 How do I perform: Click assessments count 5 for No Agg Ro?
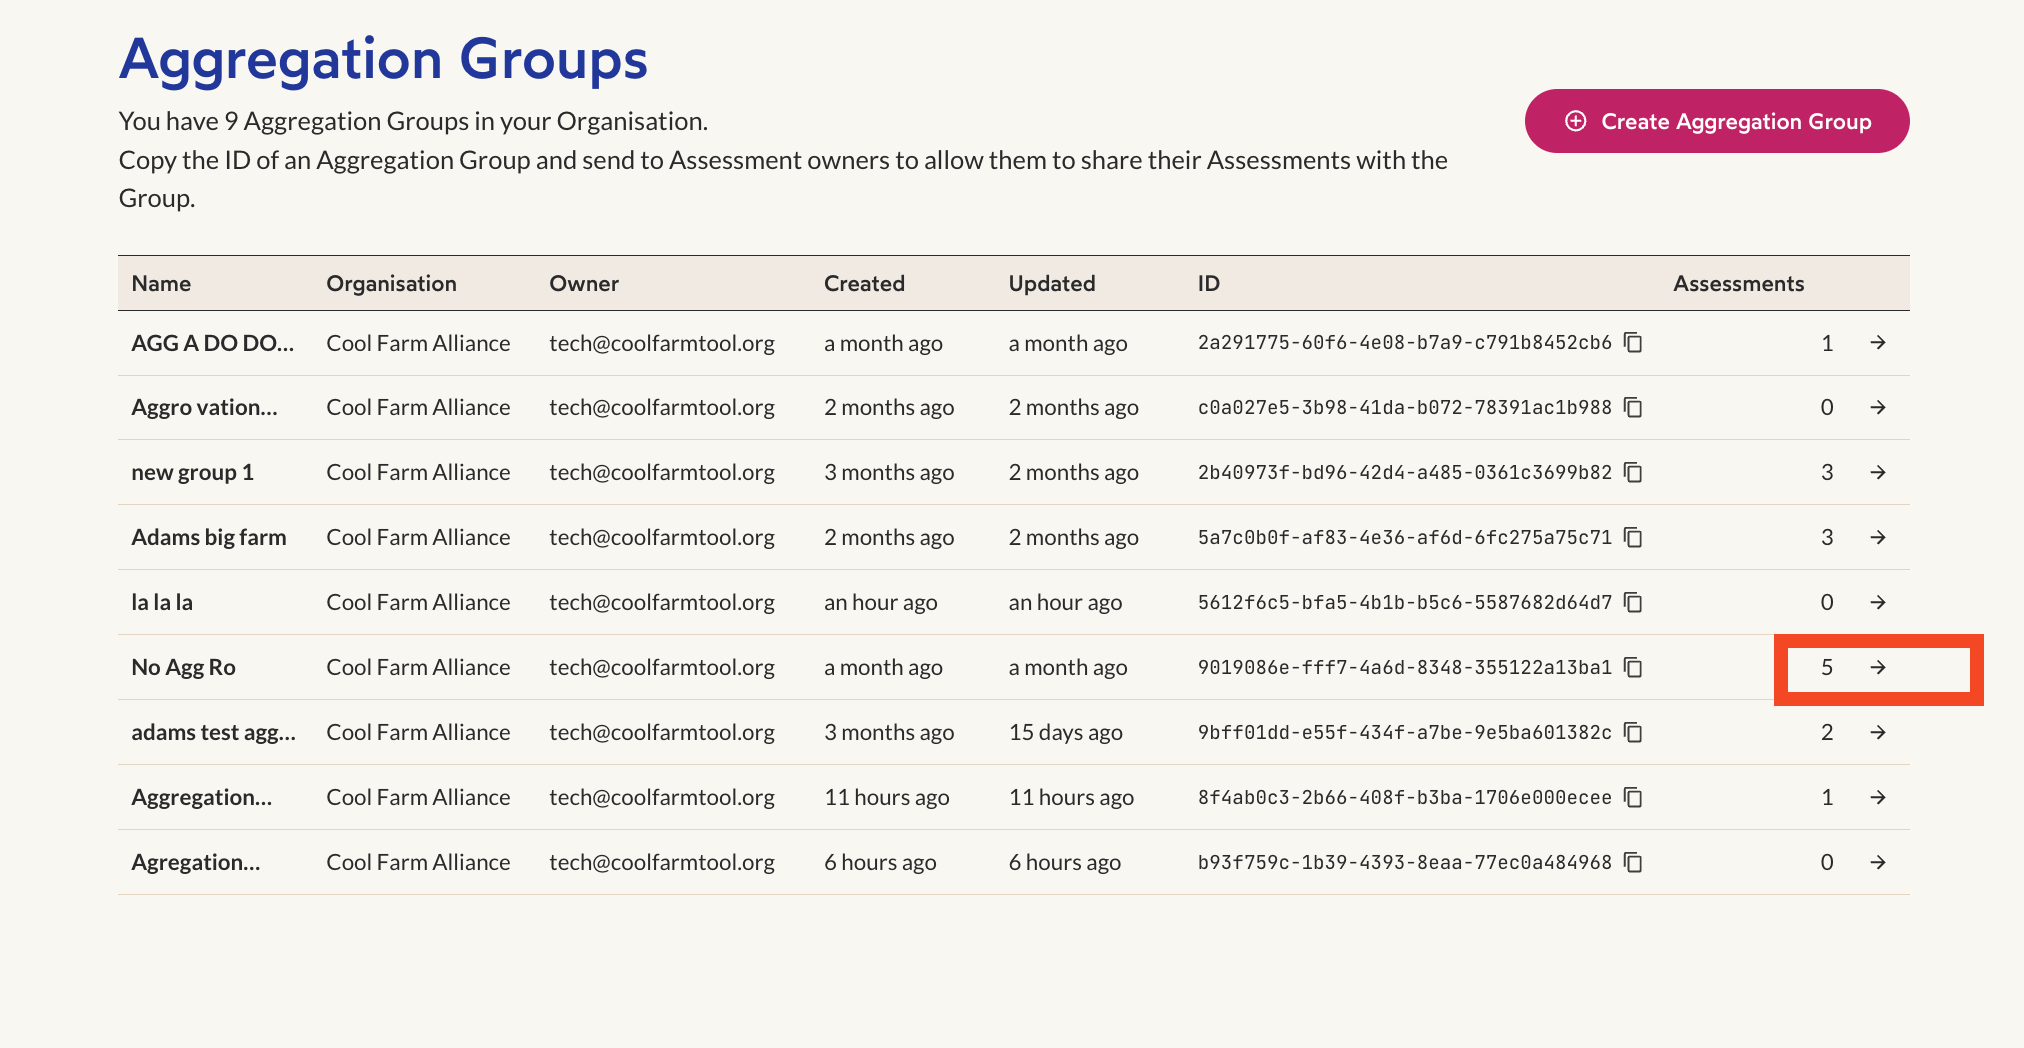tap(1827, 667)
